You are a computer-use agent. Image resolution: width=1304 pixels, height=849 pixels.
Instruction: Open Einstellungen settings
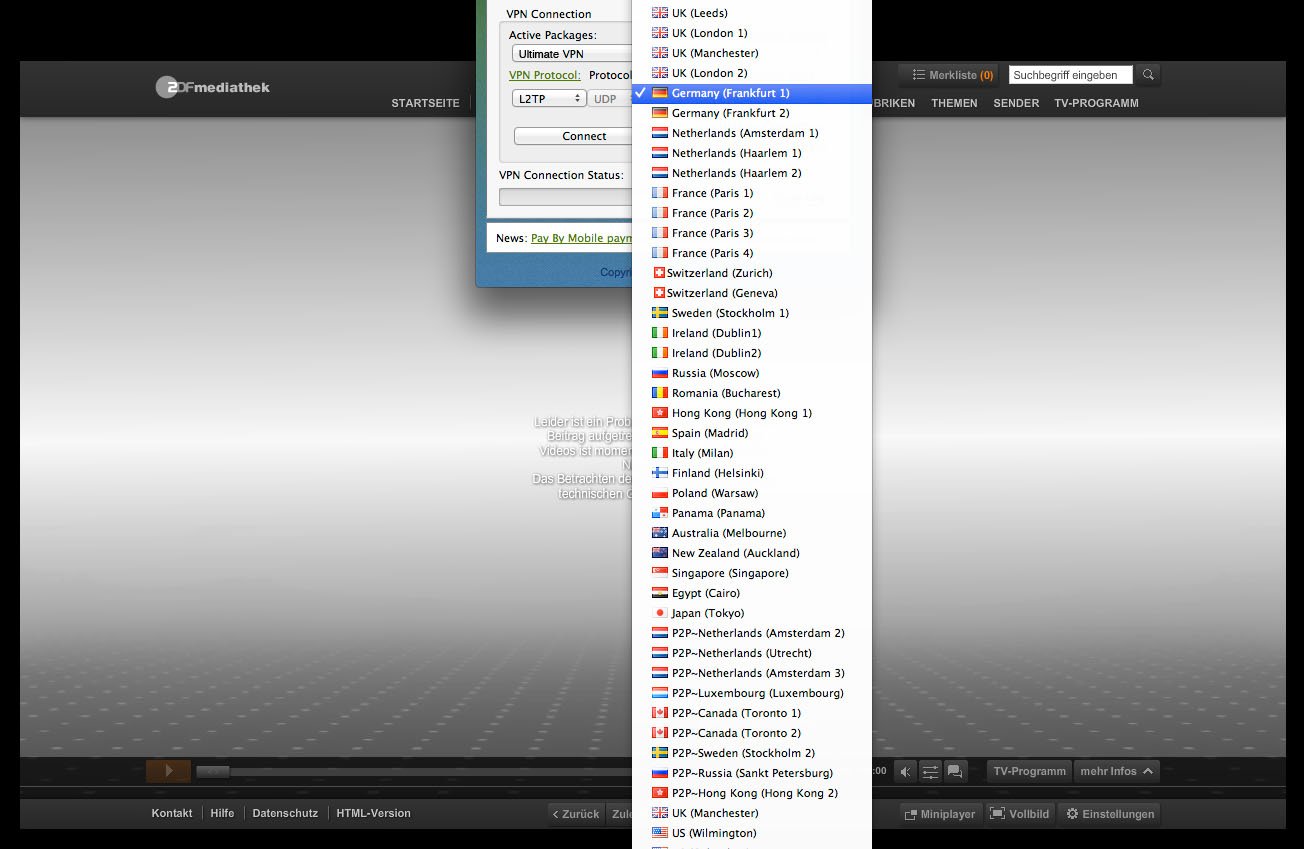click(1110, 814)
